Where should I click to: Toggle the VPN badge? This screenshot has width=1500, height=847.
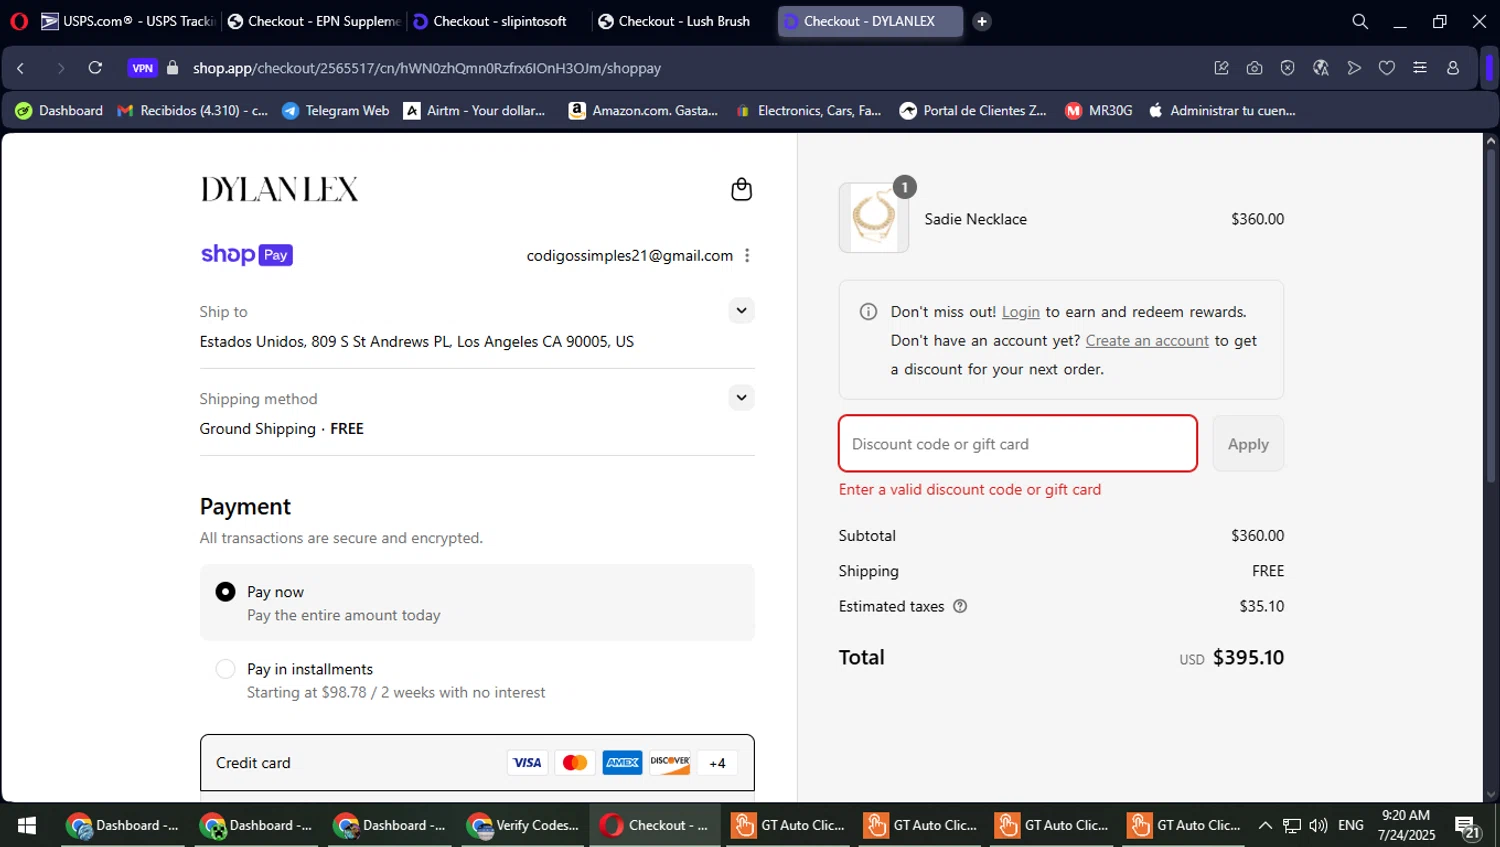click(143, 68)
